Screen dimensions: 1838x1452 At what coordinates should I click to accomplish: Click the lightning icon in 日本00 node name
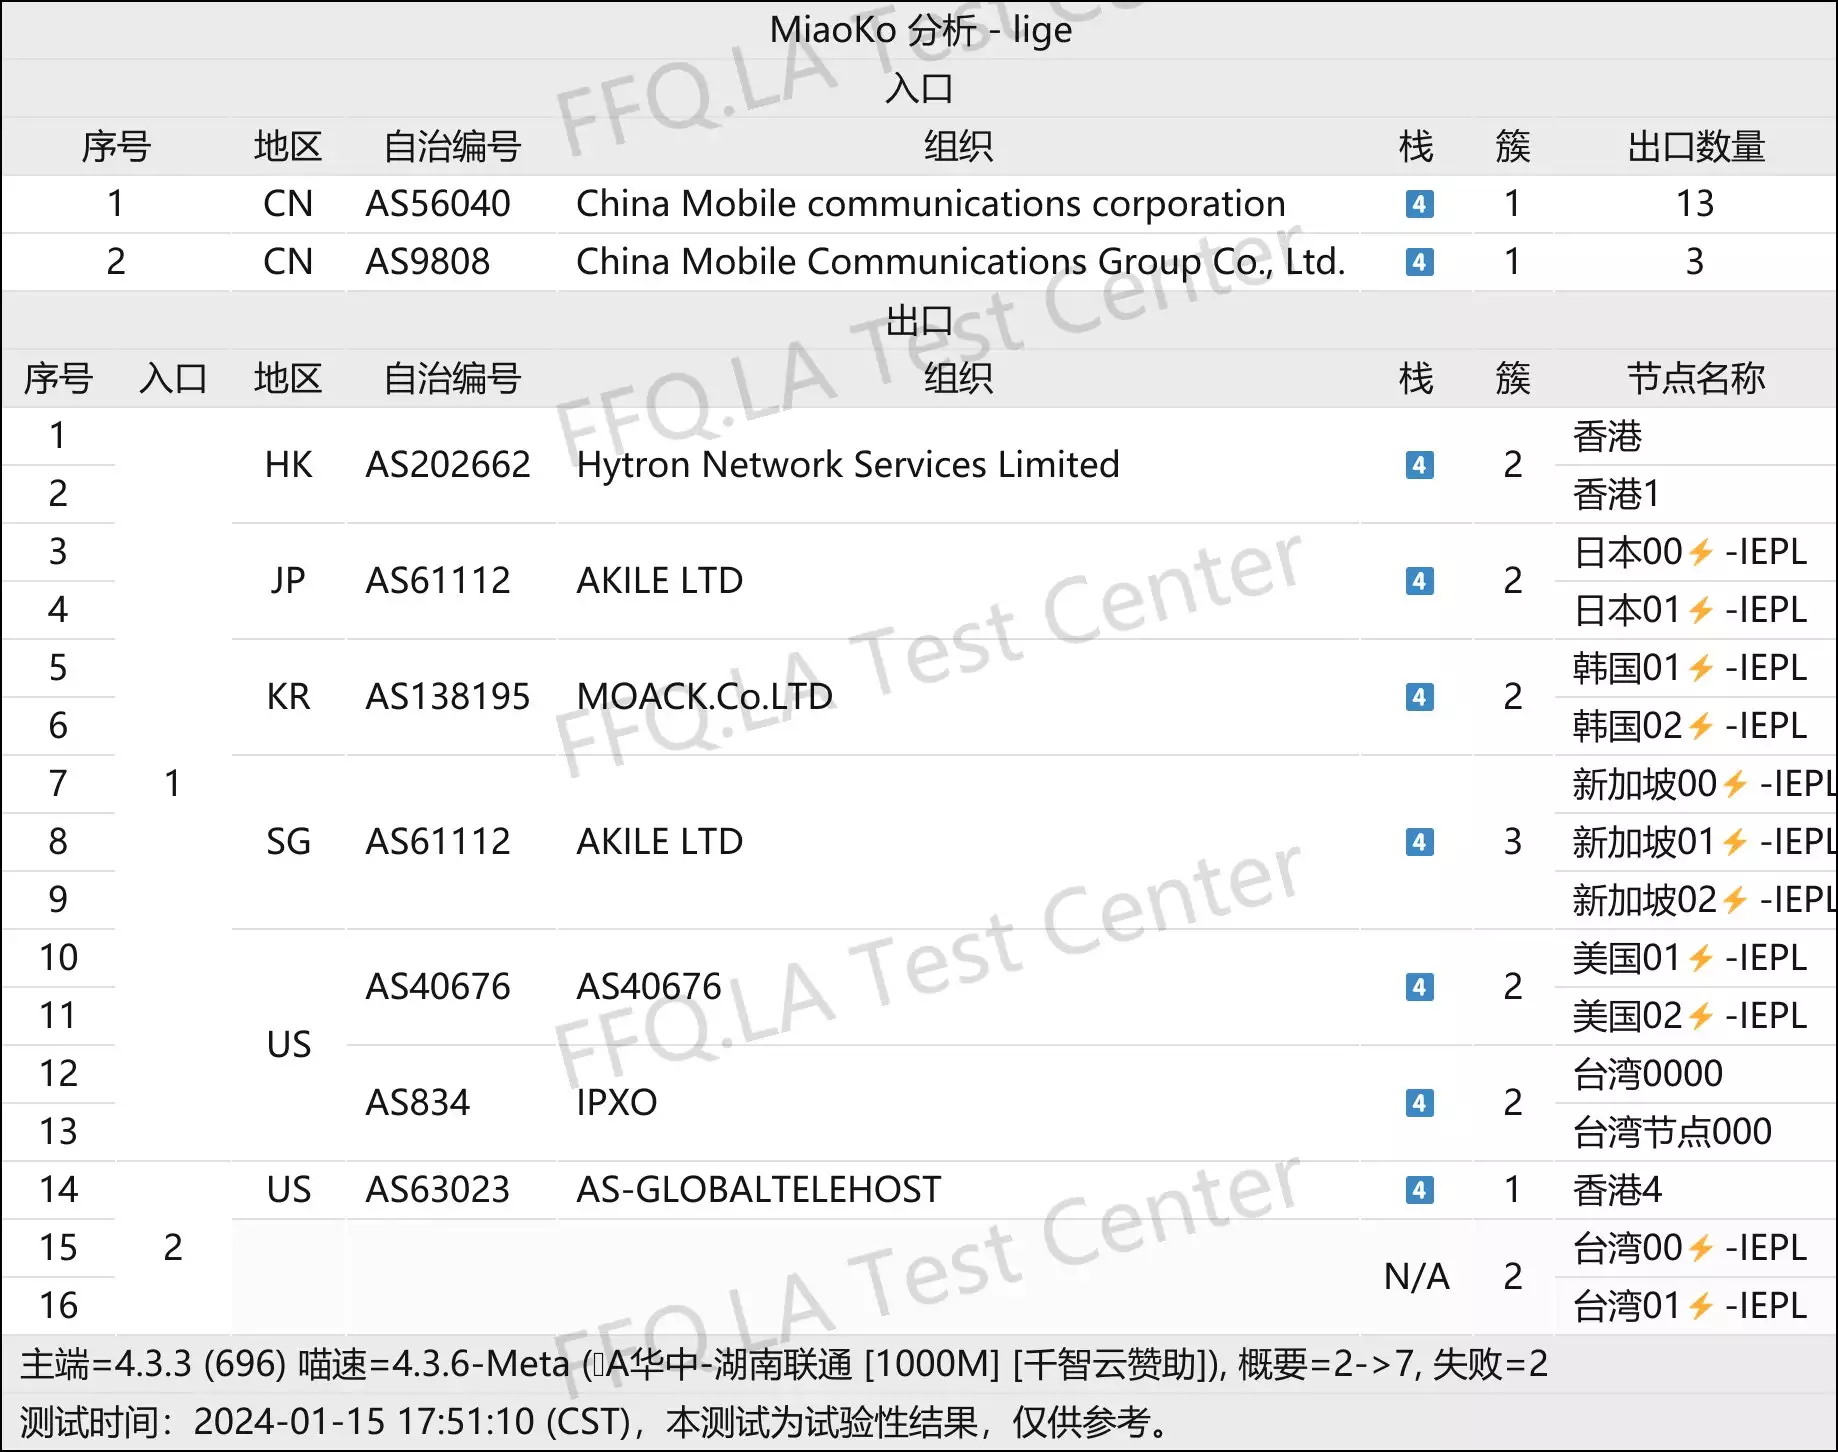(x=1701, y=552)
